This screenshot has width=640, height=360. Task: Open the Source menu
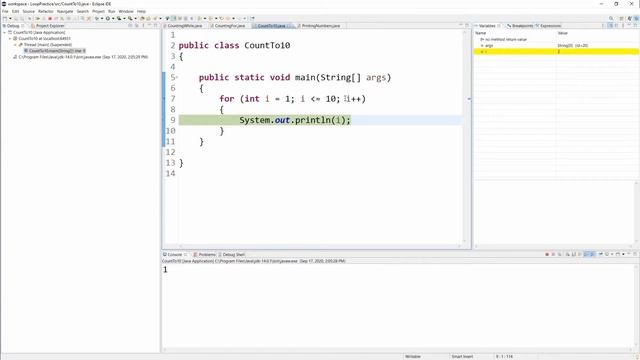click(x=29, y=11)
